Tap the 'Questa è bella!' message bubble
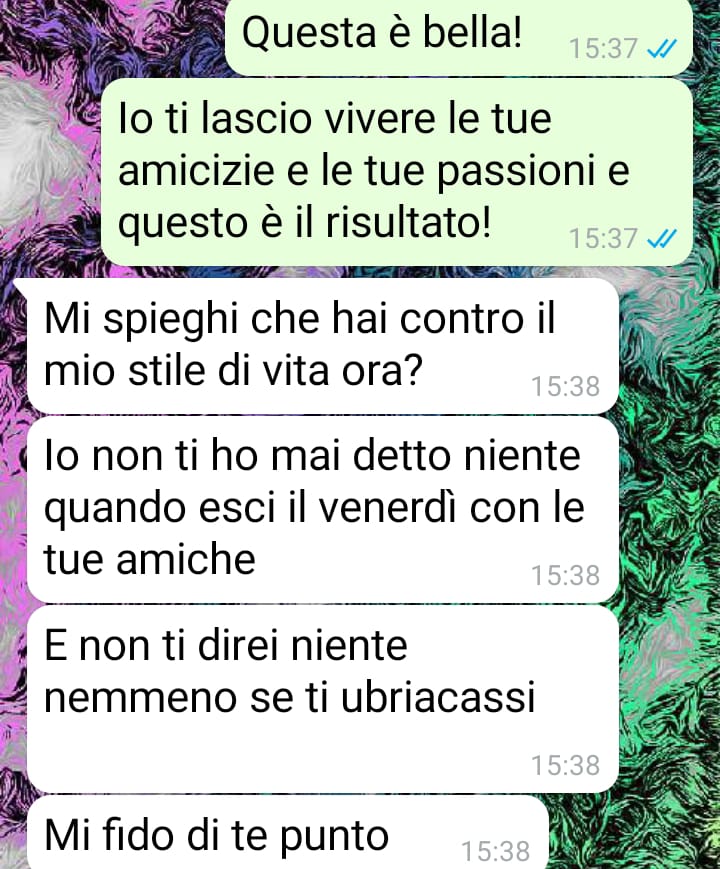This screenshot has width=720, height=869. pos(459,37)
